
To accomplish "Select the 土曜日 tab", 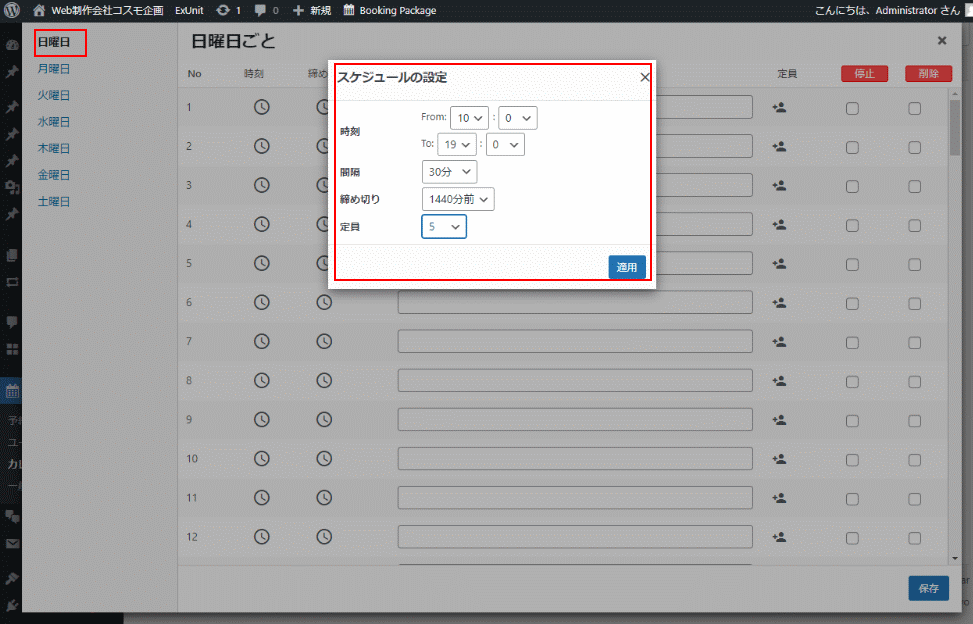I will [54, 201].
